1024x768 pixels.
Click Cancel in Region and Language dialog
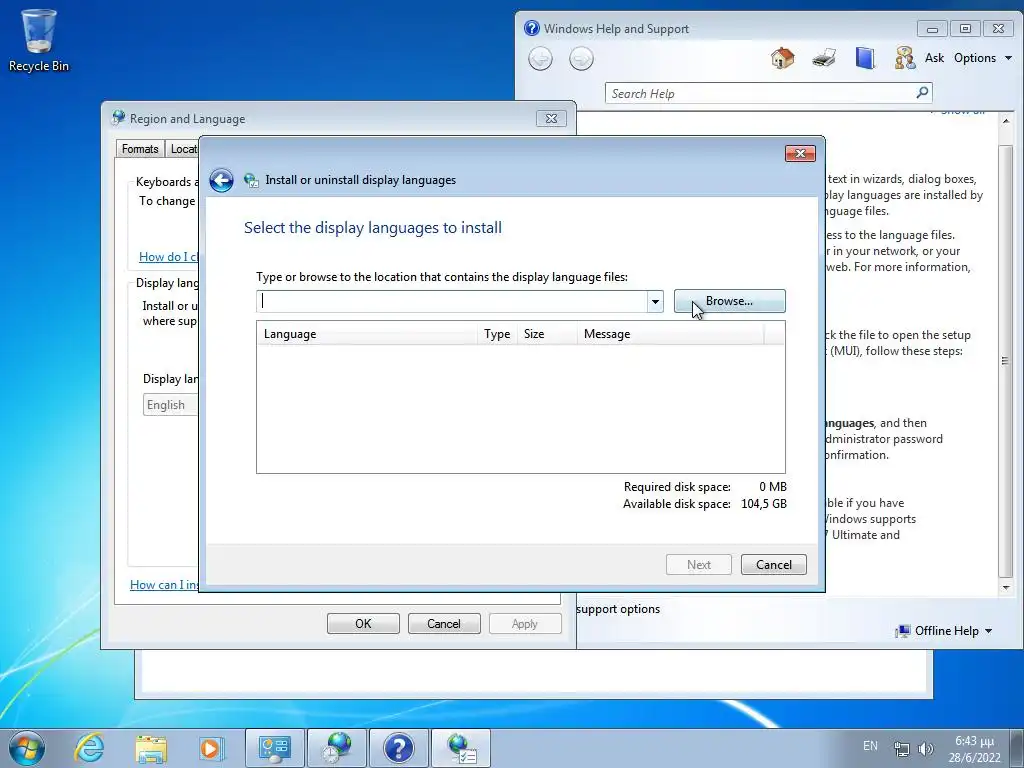(x=444, y=624)
